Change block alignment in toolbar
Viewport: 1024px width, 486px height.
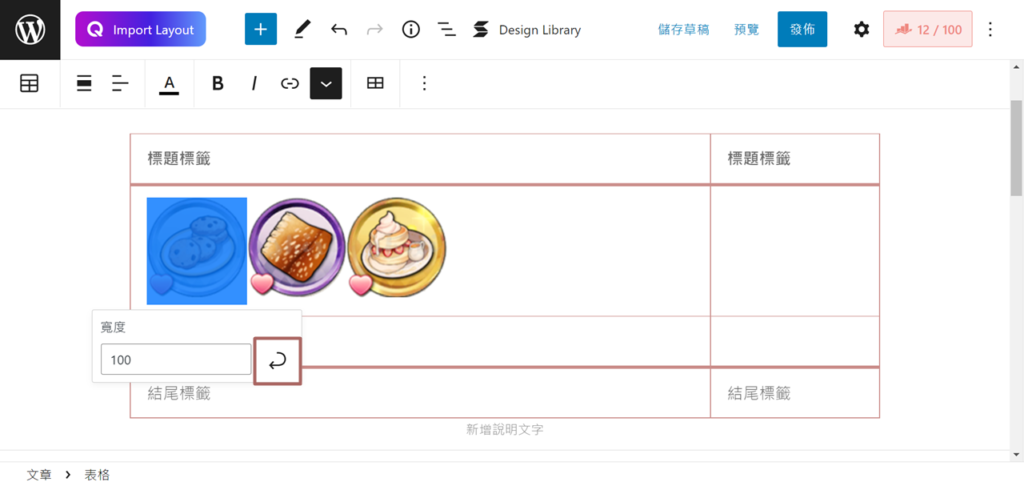tap(84, 83)
